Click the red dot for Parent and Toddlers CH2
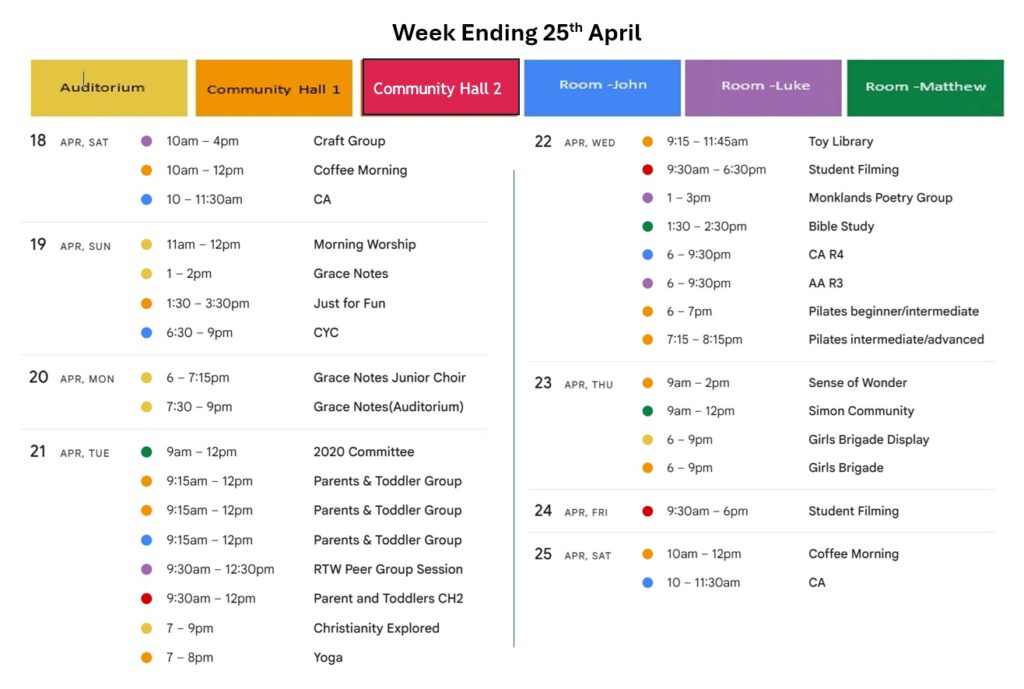The height and width of the screenshot is (689, 1024). 147,599
